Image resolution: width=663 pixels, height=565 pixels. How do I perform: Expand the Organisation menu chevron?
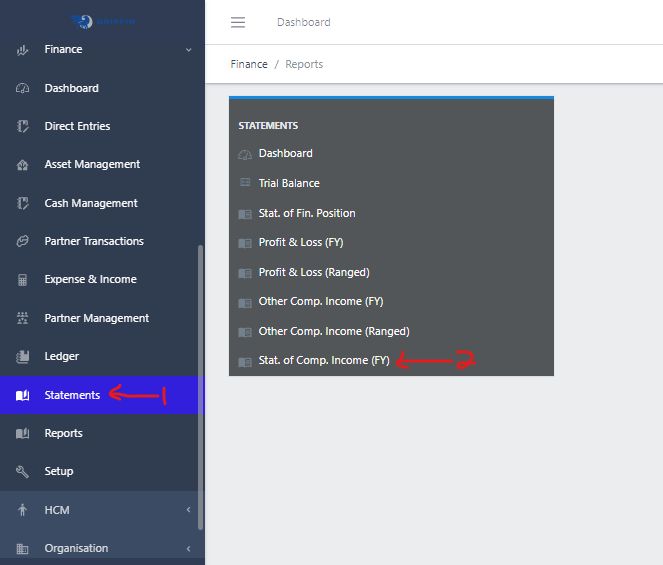189,549
